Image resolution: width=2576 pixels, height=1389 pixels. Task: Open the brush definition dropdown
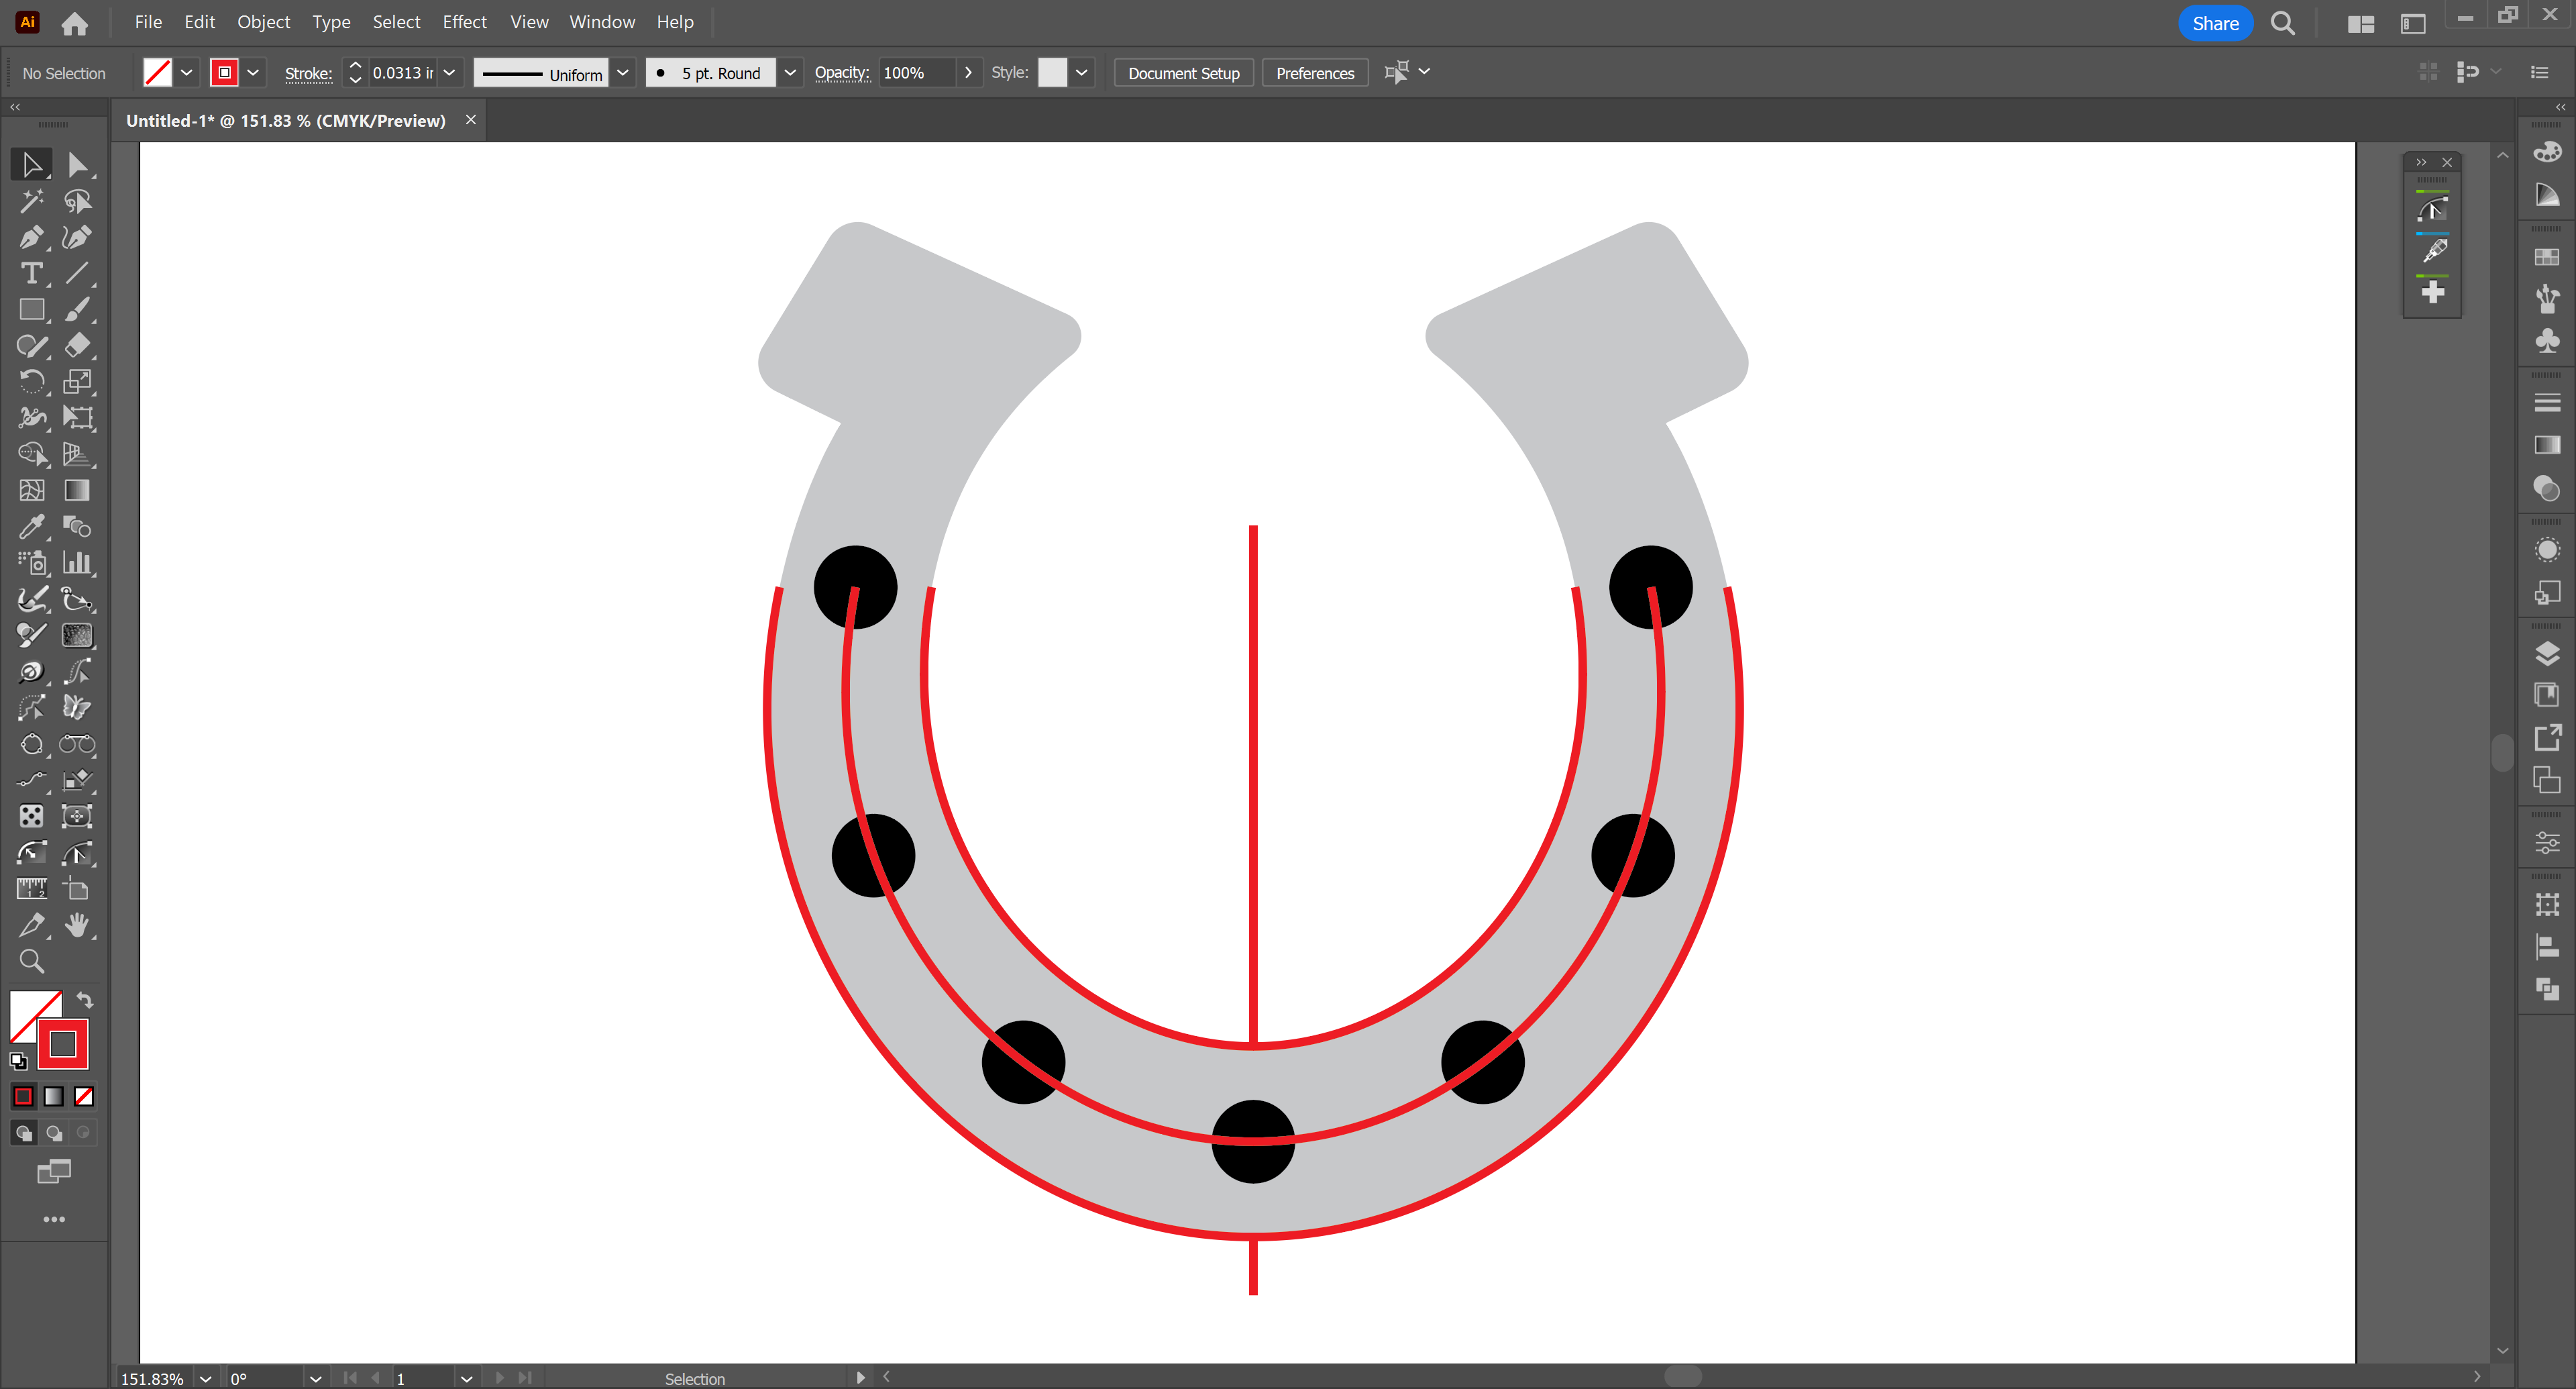[790, 72]
